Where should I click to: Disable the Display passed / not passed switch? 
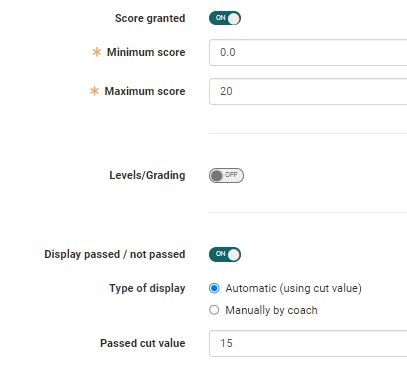pos(225,254)
